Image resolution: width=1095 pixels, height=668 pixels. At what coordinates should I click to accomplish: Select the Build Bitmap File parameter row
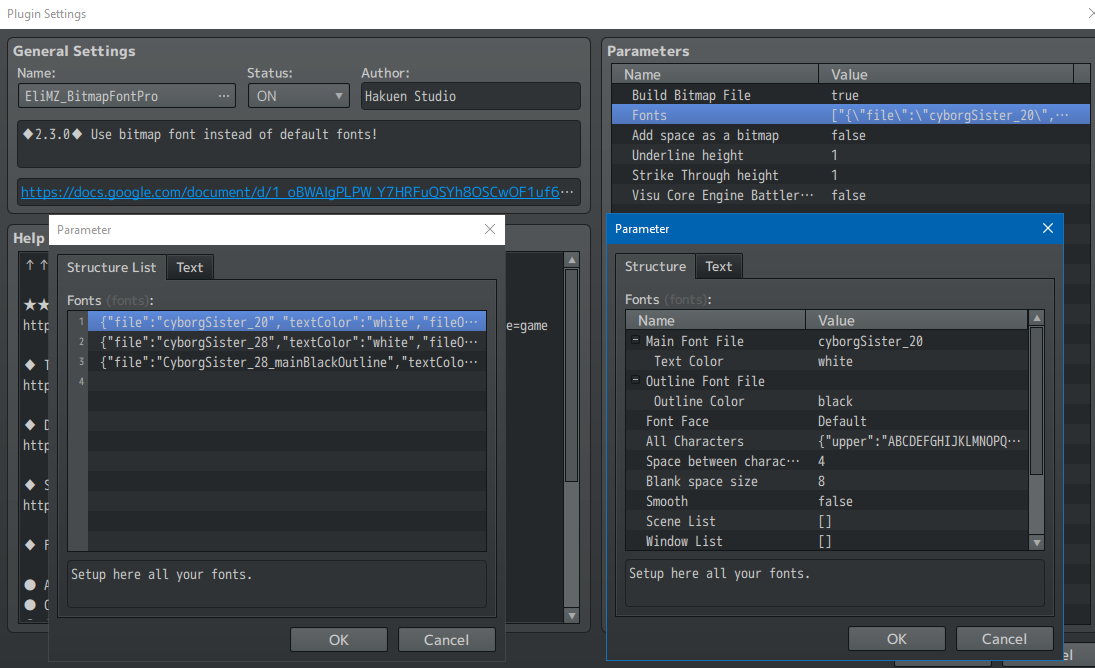850,95
